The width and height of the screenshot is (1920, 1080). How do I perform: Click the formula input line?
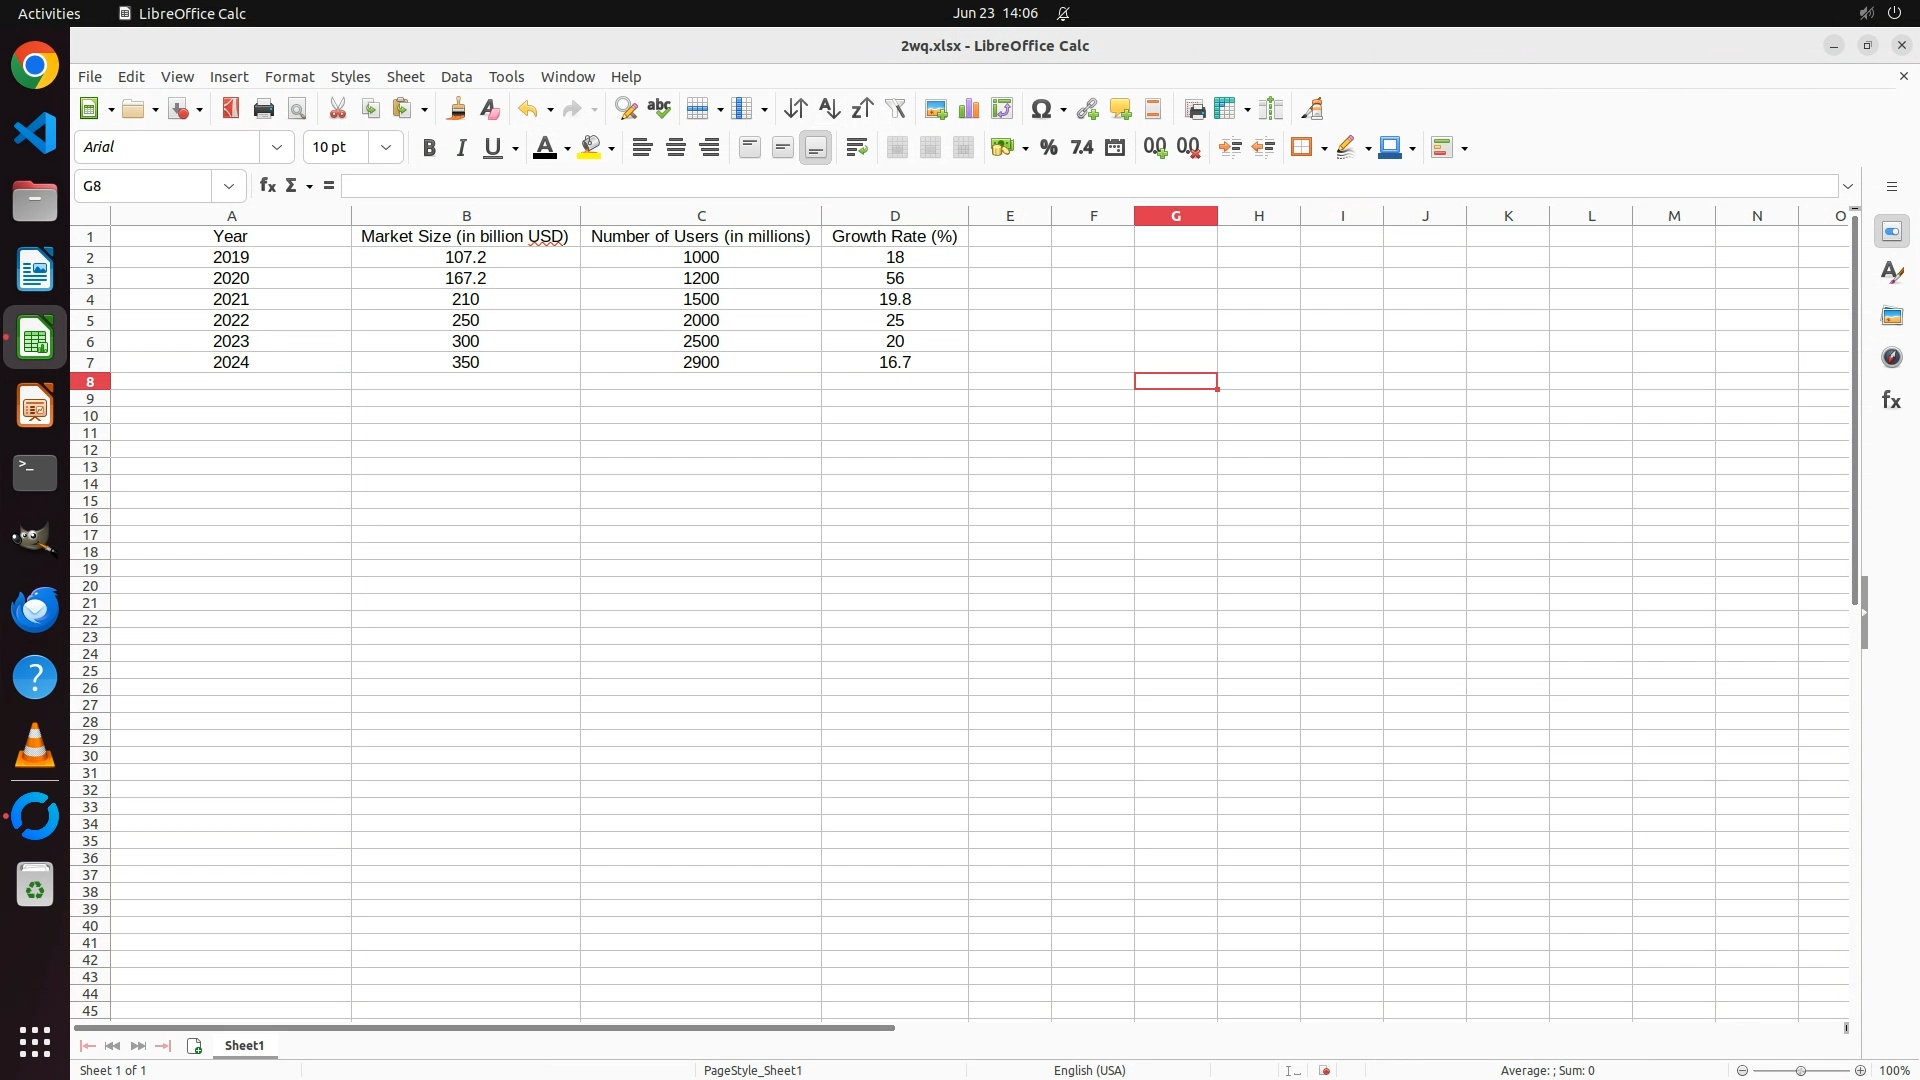click(1088, 187)
